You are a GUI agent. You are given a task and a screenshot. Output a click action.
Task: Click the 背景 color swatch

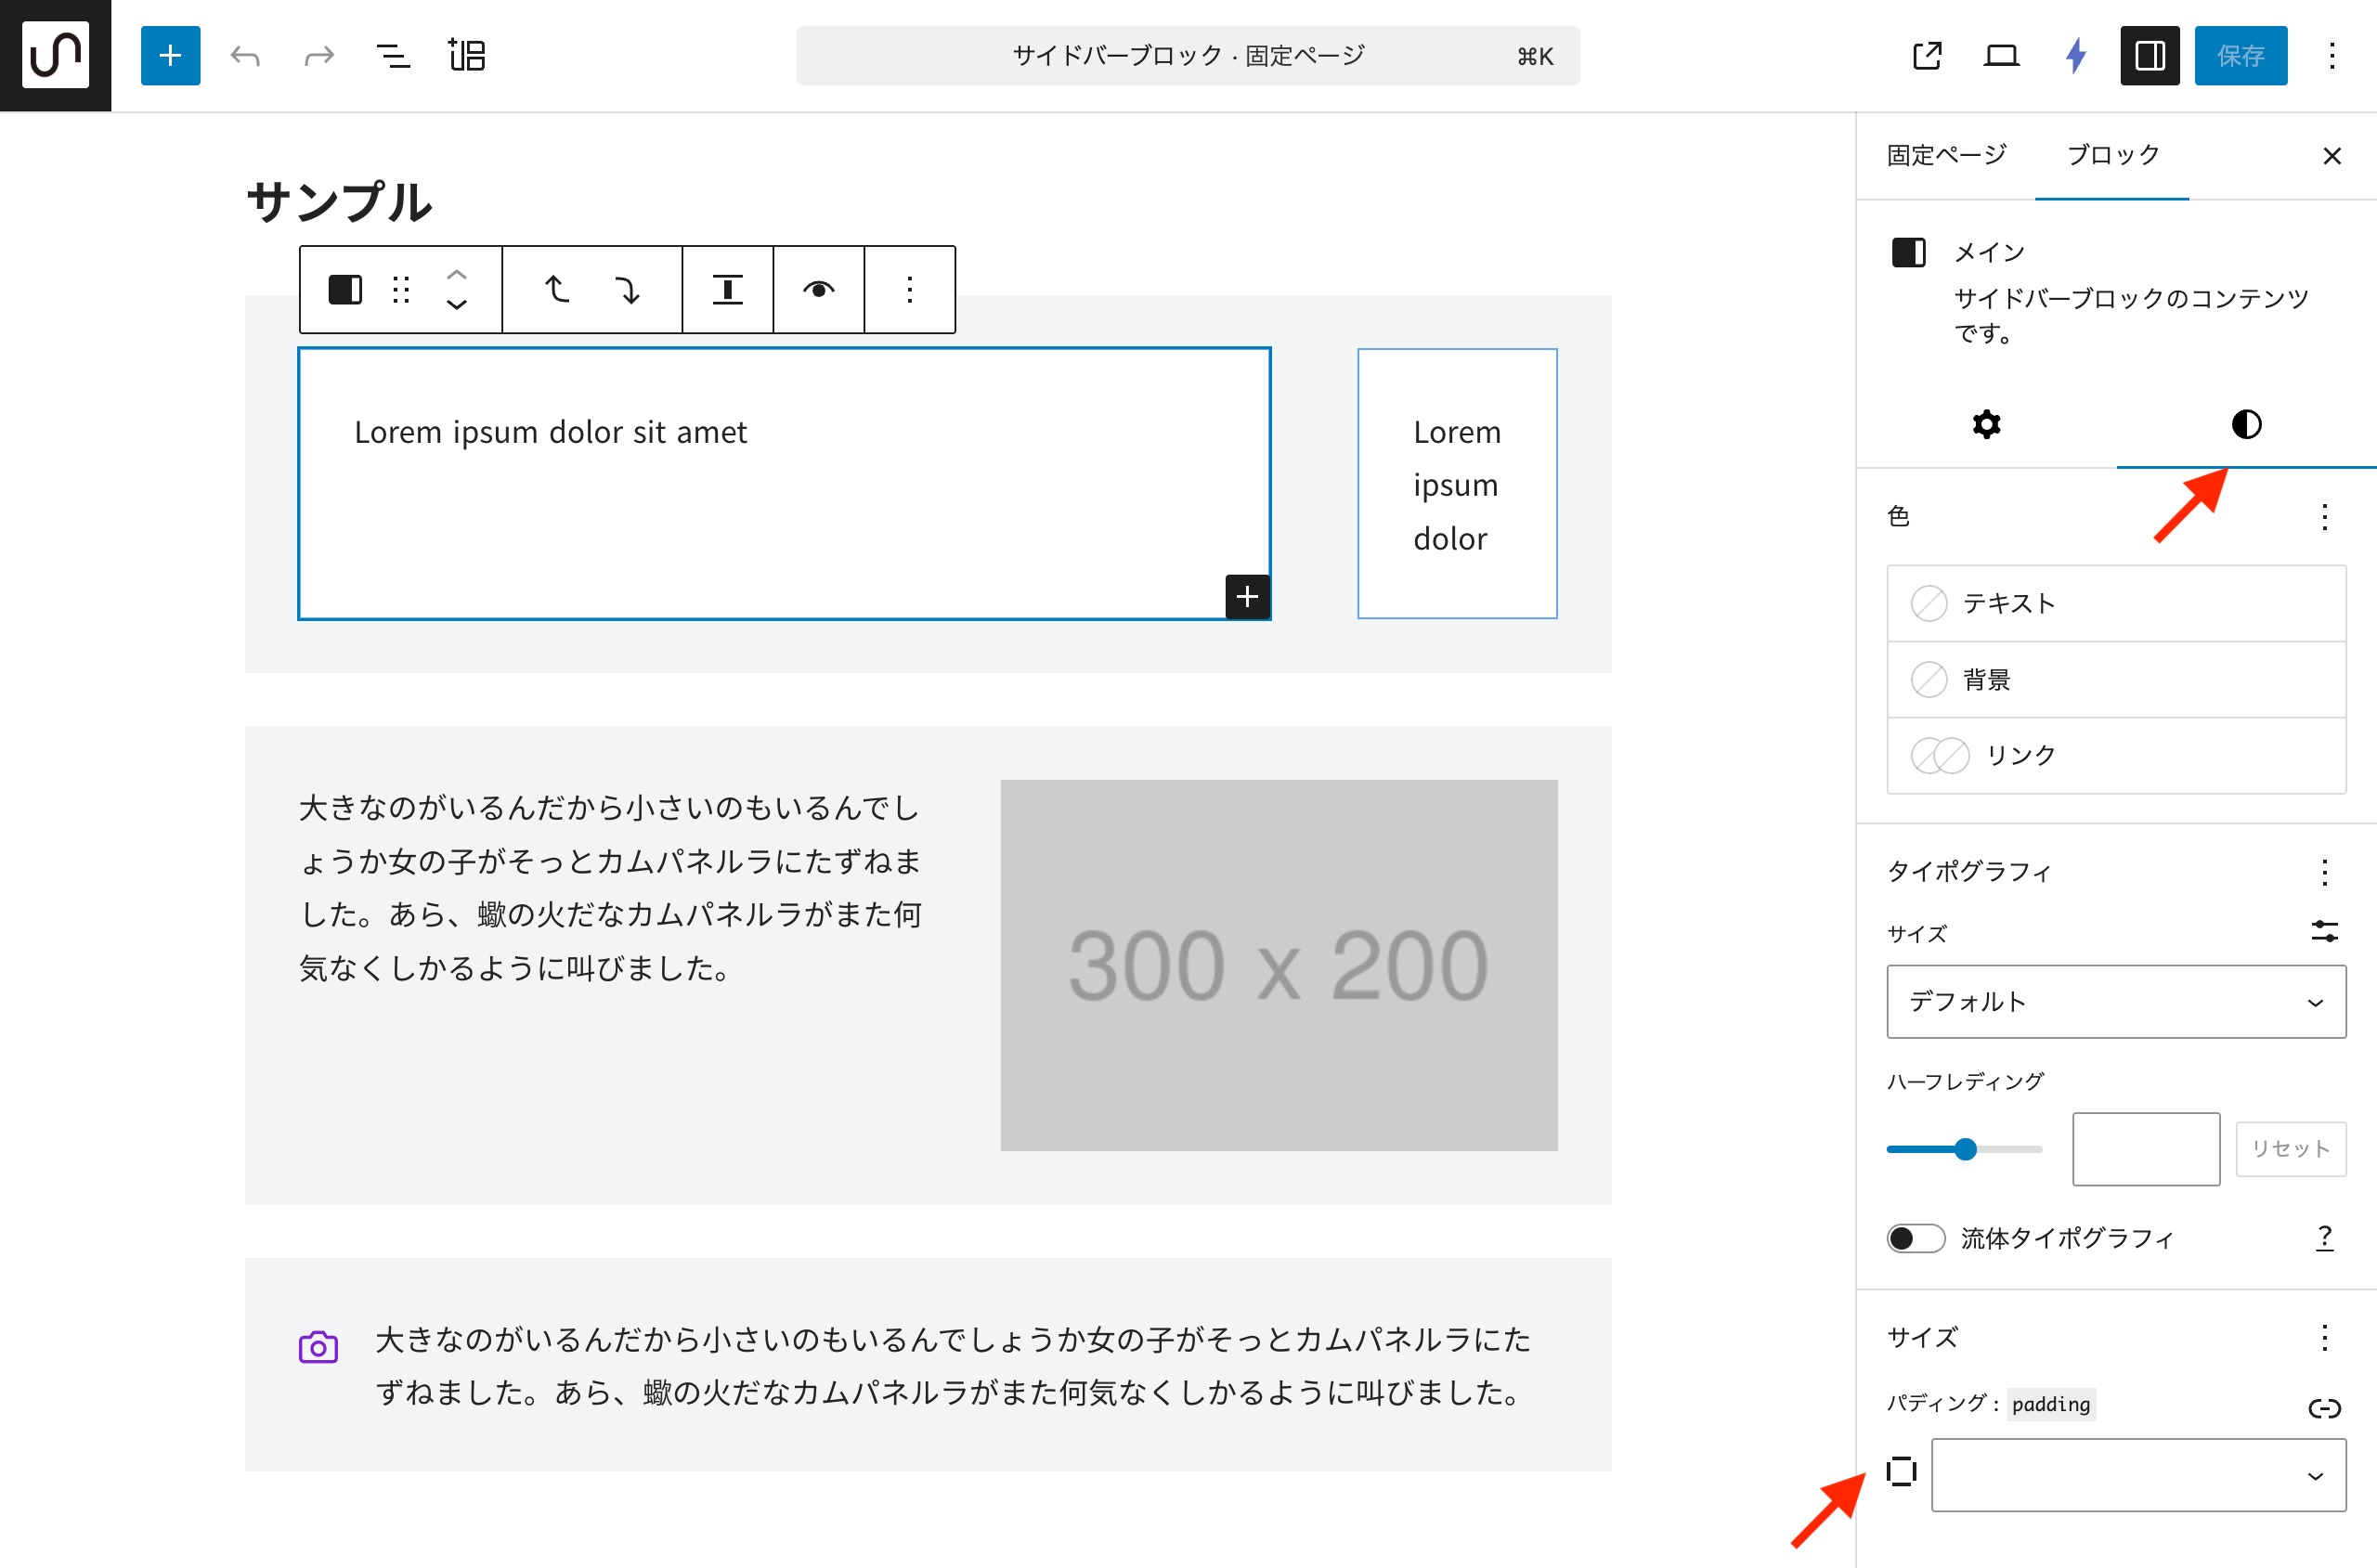pos(1929,680)
